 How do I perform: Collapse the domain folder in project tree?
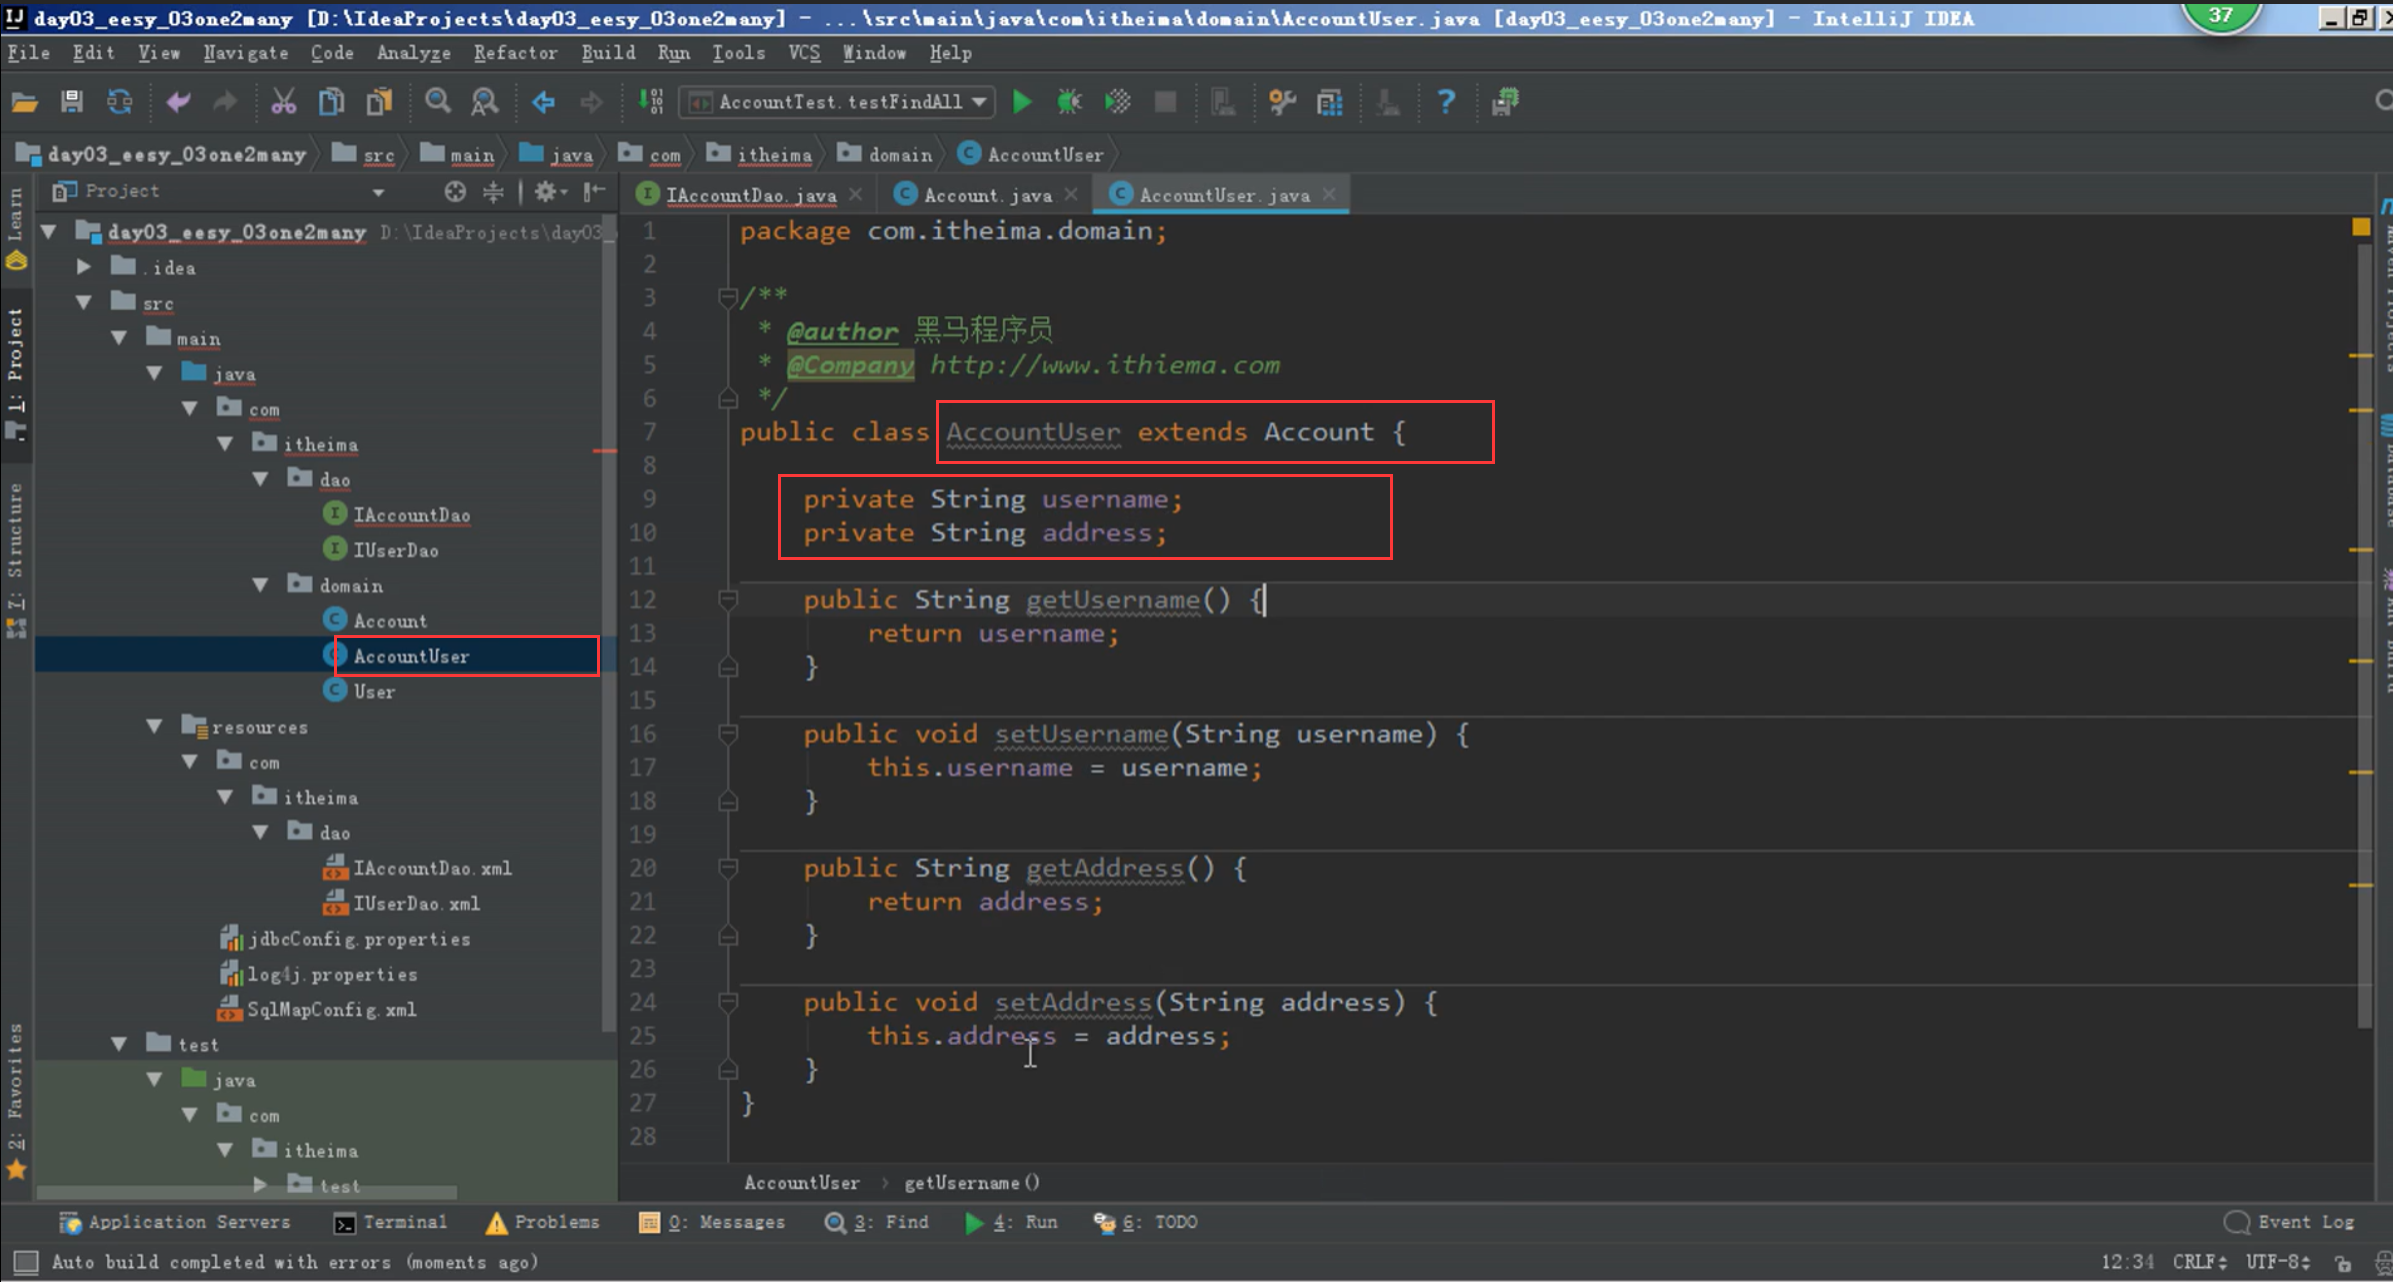(x=261, y=585)
